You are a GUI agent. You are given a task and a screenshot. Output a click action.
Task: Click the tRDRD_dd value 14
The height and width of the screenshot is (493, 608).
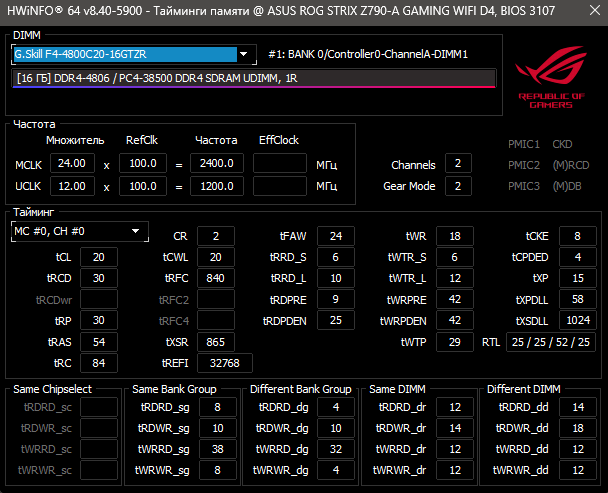578,407
